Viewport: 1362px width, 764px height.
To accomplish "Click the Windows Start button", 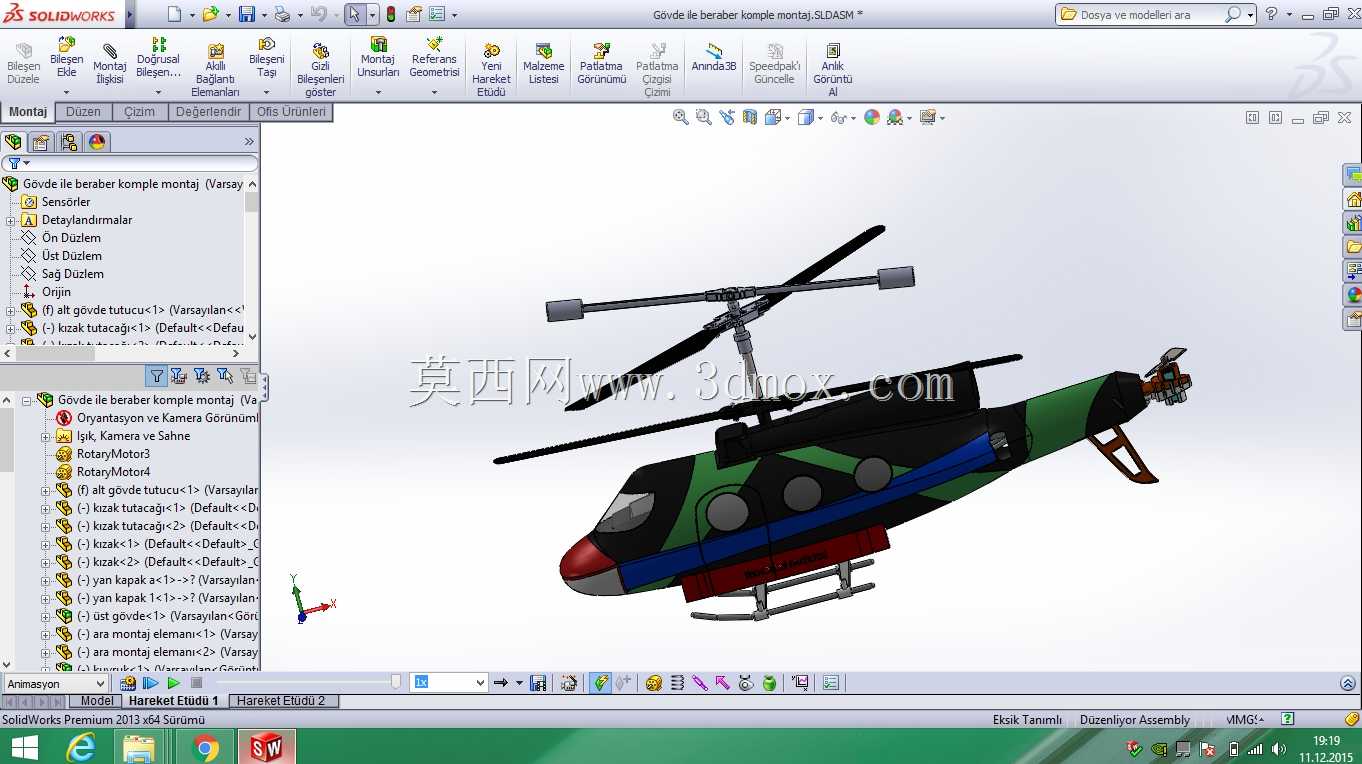I will (24, 747).
